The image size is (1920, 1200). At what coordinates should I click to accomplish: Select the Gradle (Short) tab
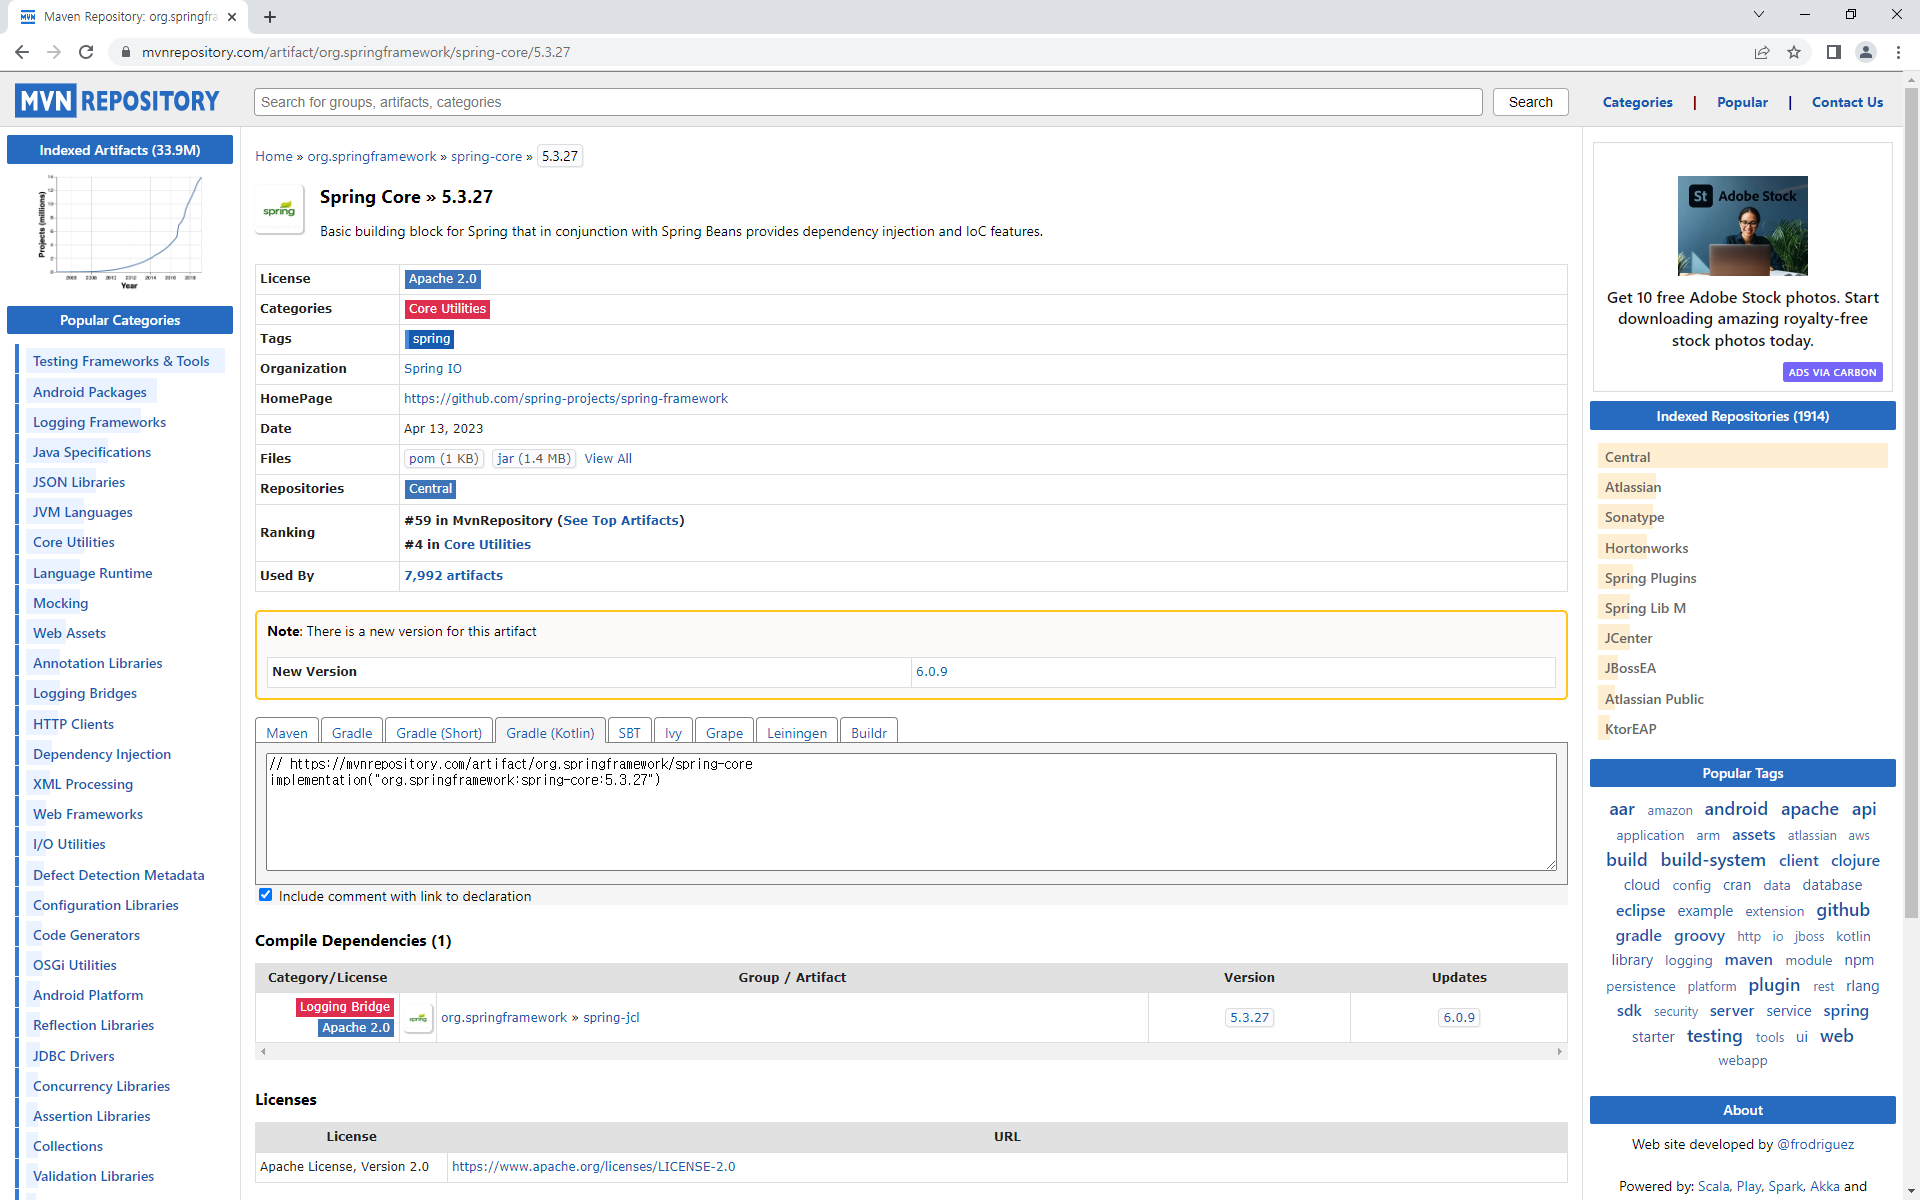(x=439, y=733)
